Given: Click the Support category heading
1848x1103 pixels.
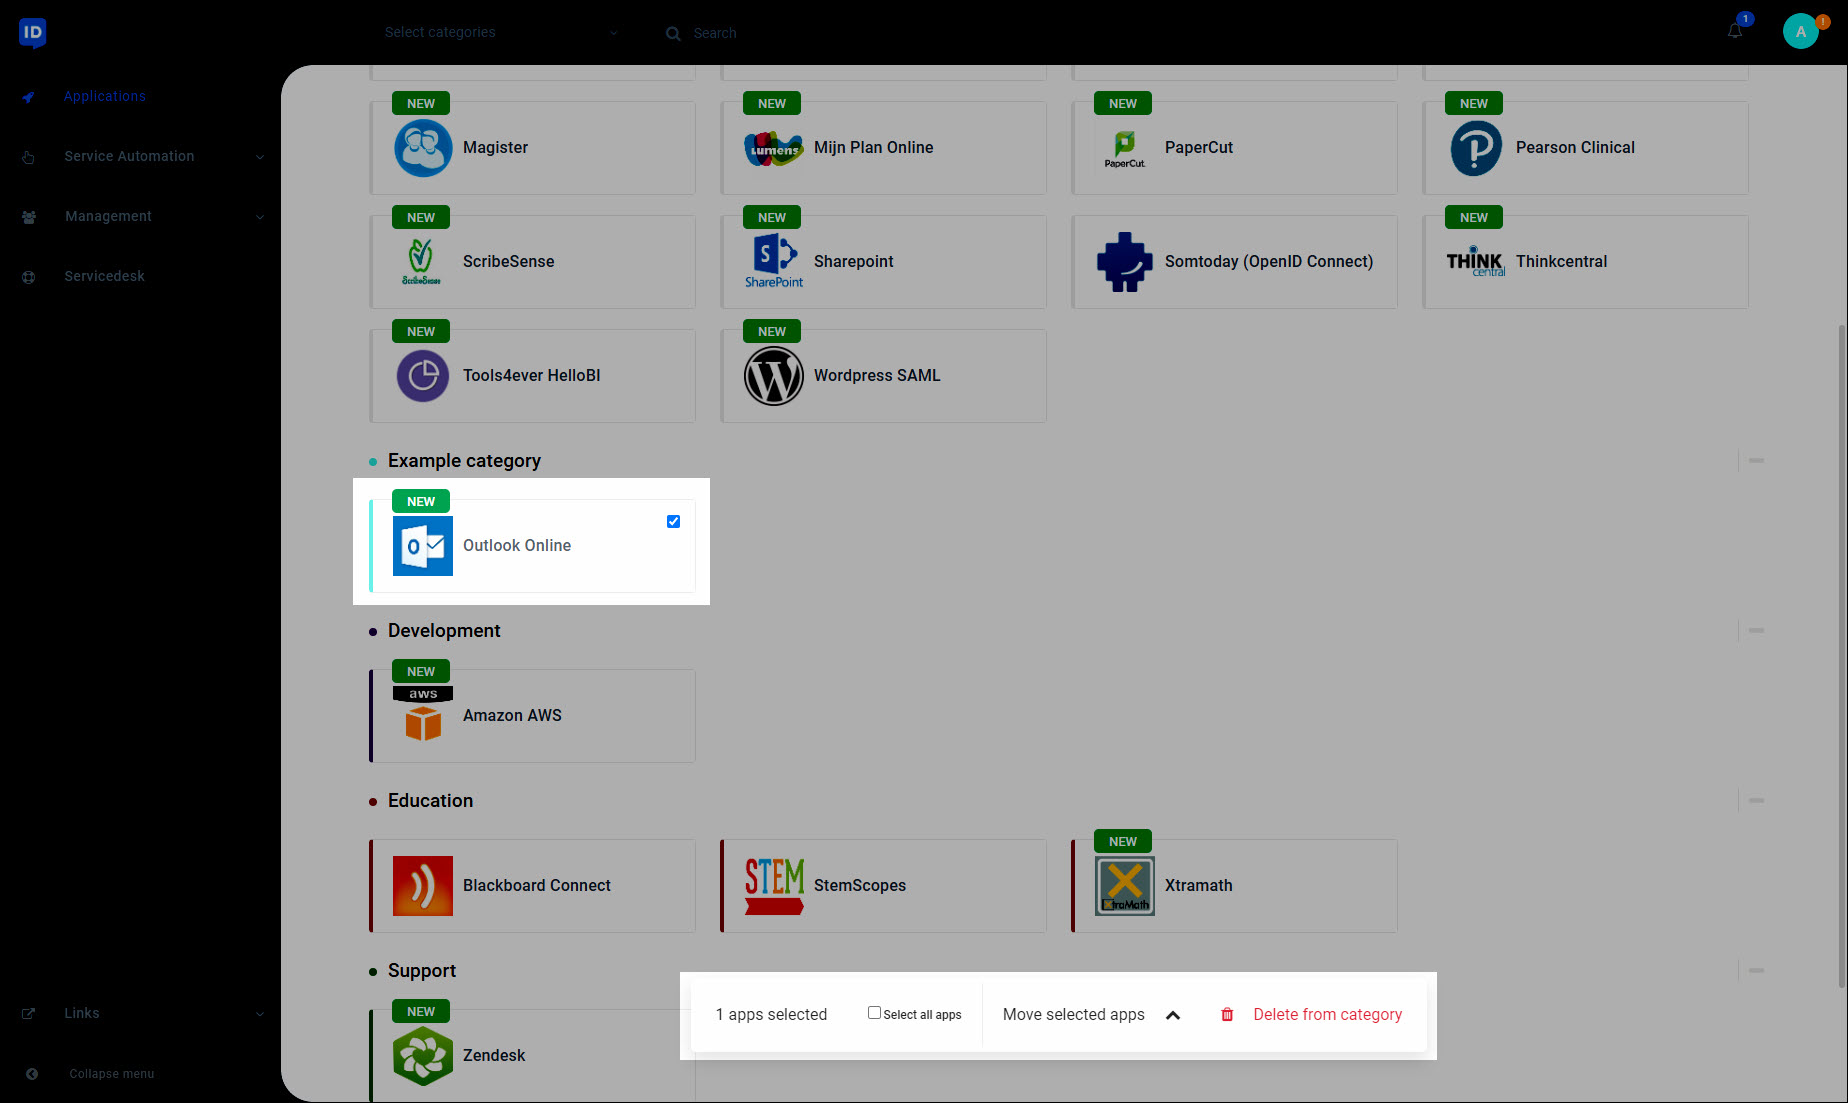Looking at the screenshot, I should coord(422,971).
